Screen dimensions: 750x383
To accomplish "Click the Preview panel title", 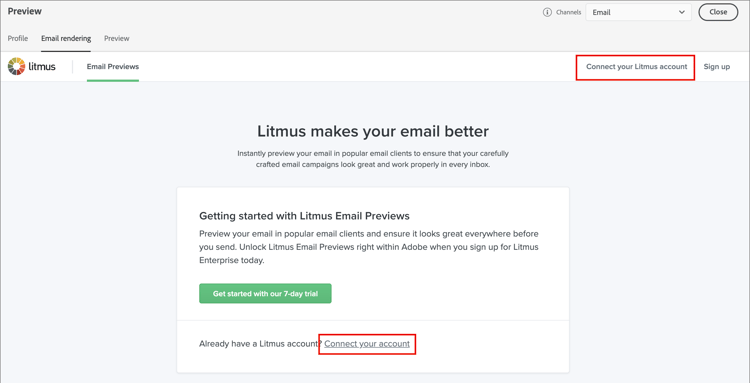I will tap(24, 11).
